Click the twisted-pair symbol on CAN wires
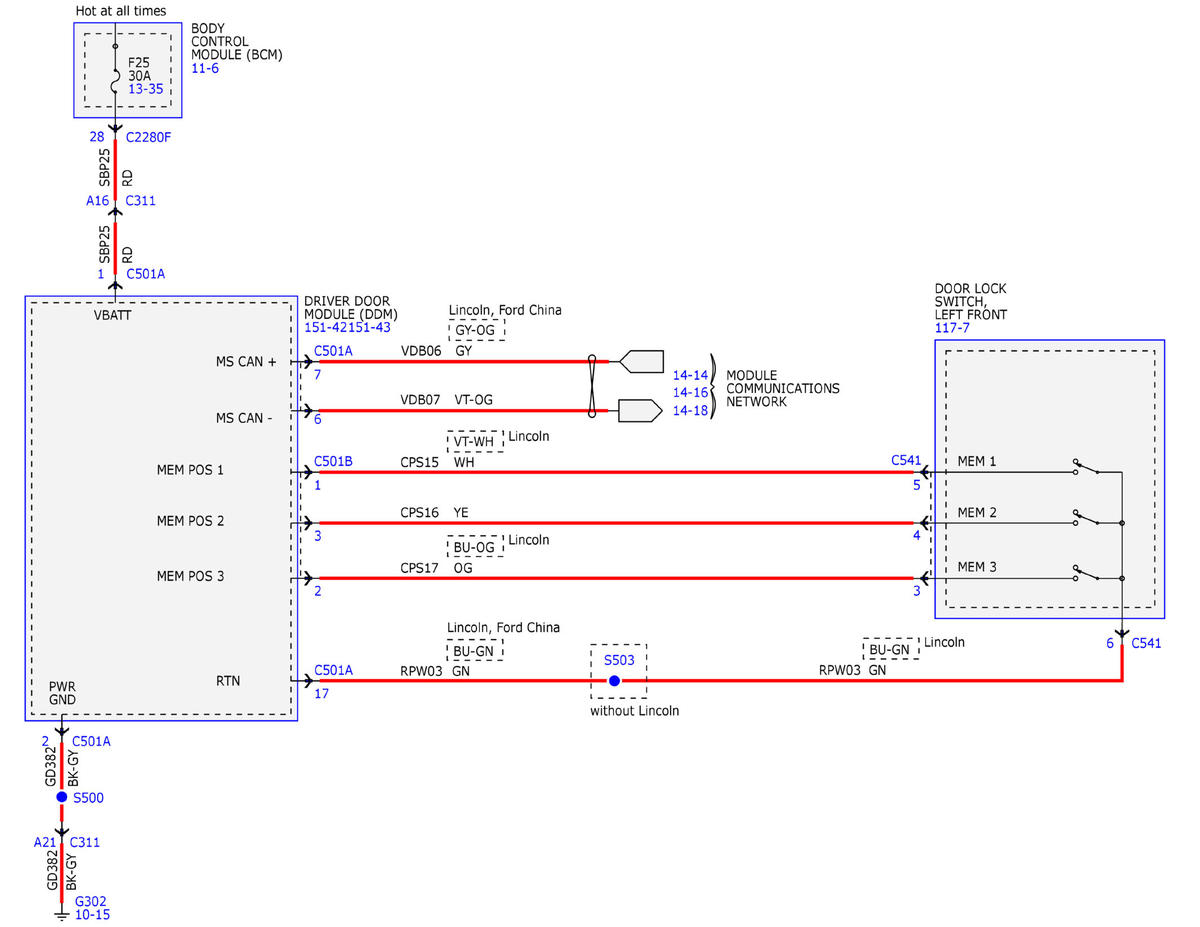 (x=593, y=387)
